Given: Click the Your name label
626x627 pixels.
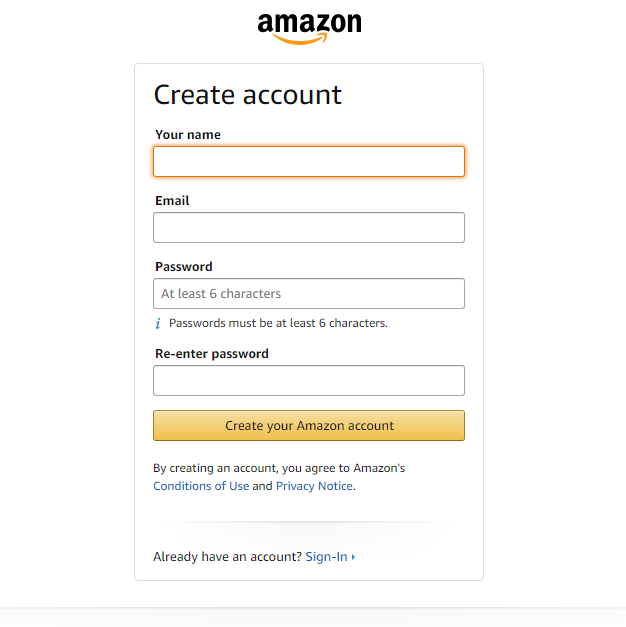Looking at the screenshot, I should (188, 135).
